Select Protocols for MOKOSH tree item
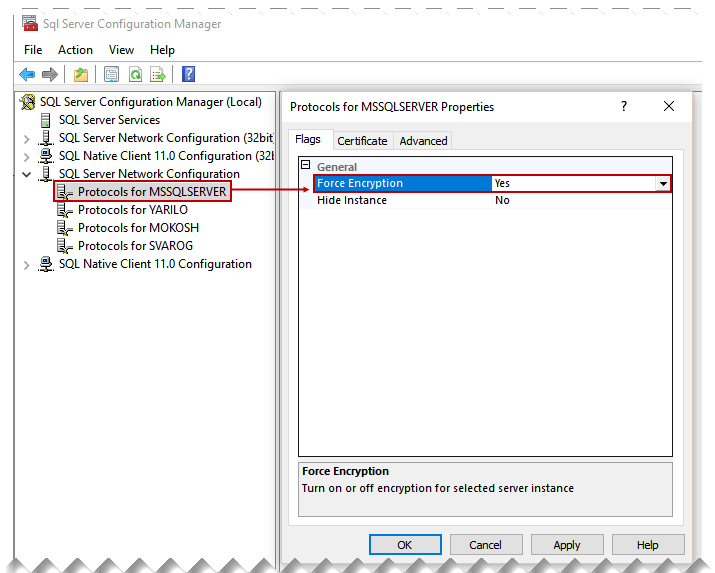This screenshot has height=573, width=715. click(138, 227)
